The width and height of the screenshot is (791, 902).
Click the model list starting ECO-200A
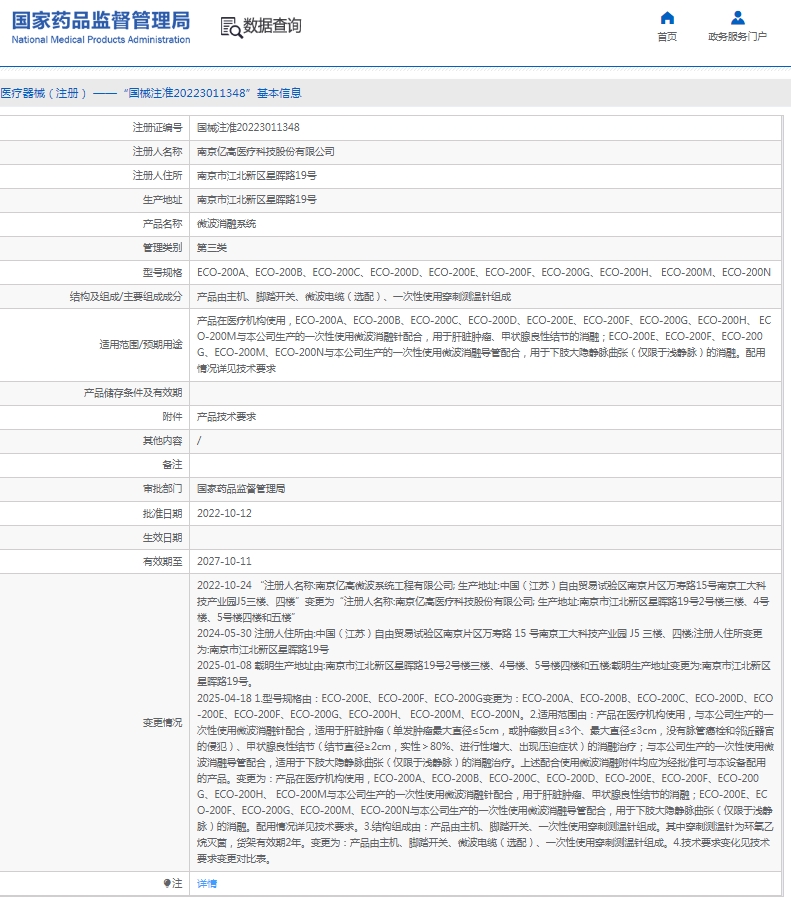pos(484,273)
